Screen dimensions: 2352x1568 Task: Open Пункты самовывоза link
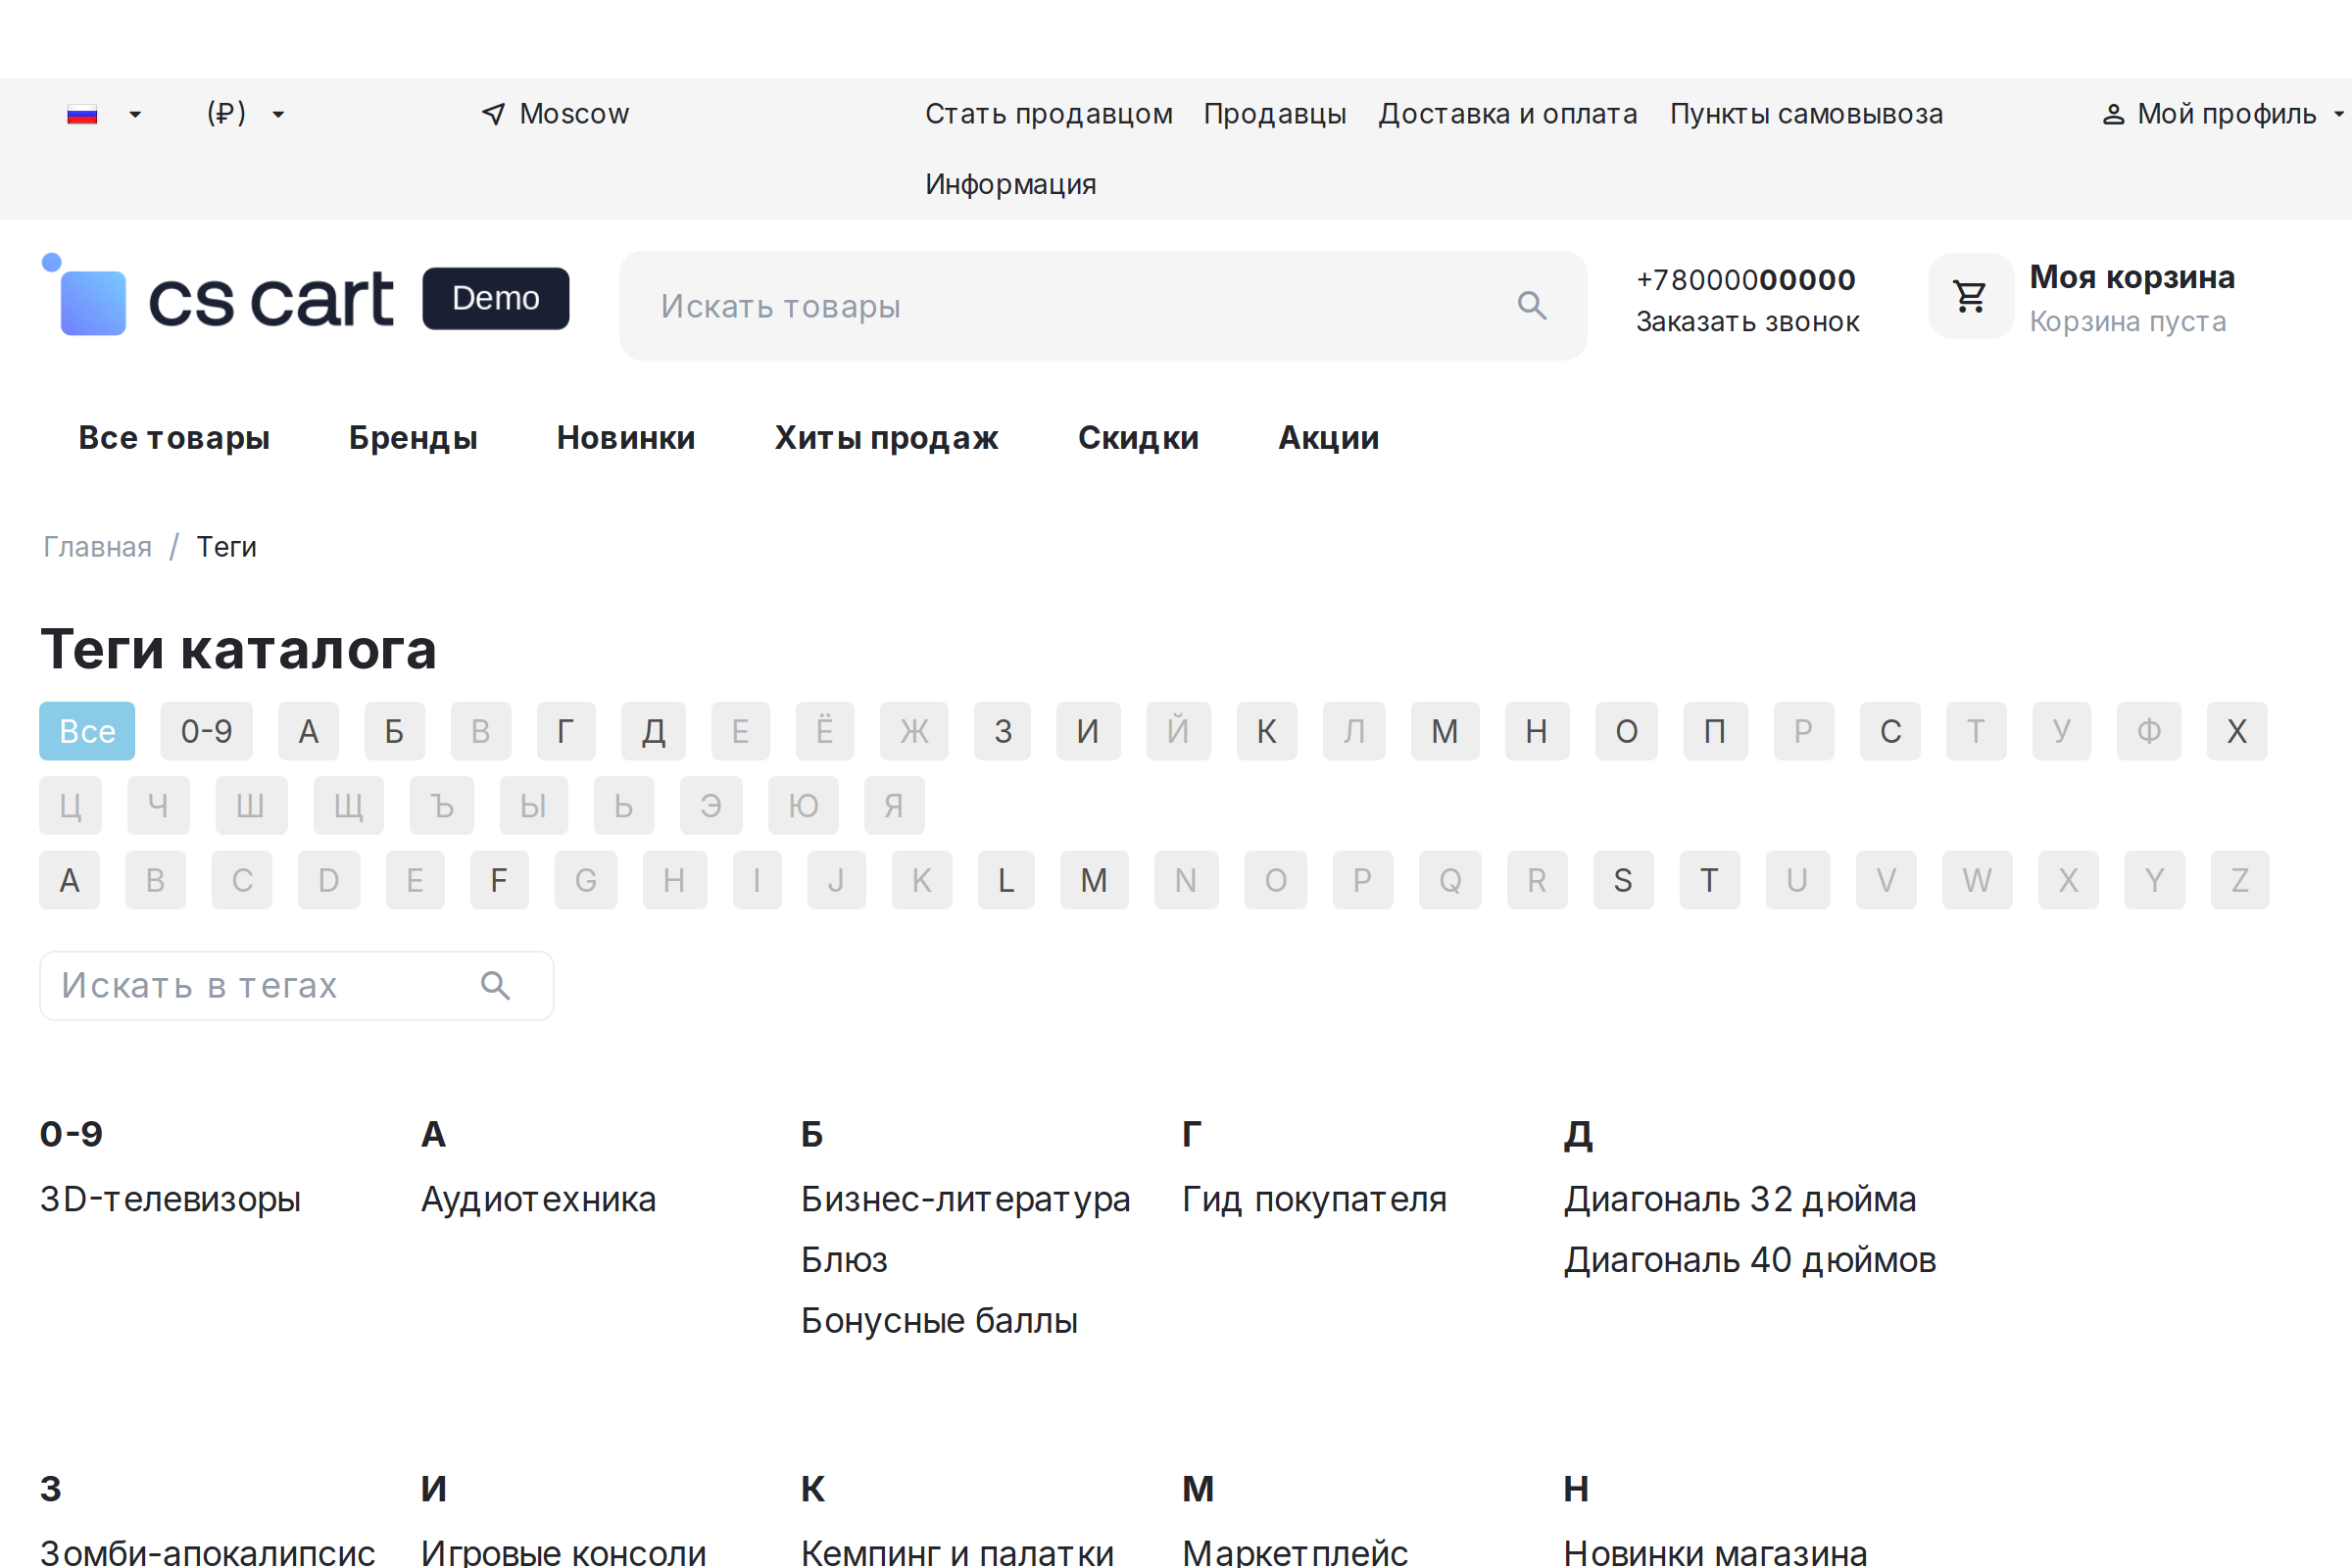point(1806,114)
